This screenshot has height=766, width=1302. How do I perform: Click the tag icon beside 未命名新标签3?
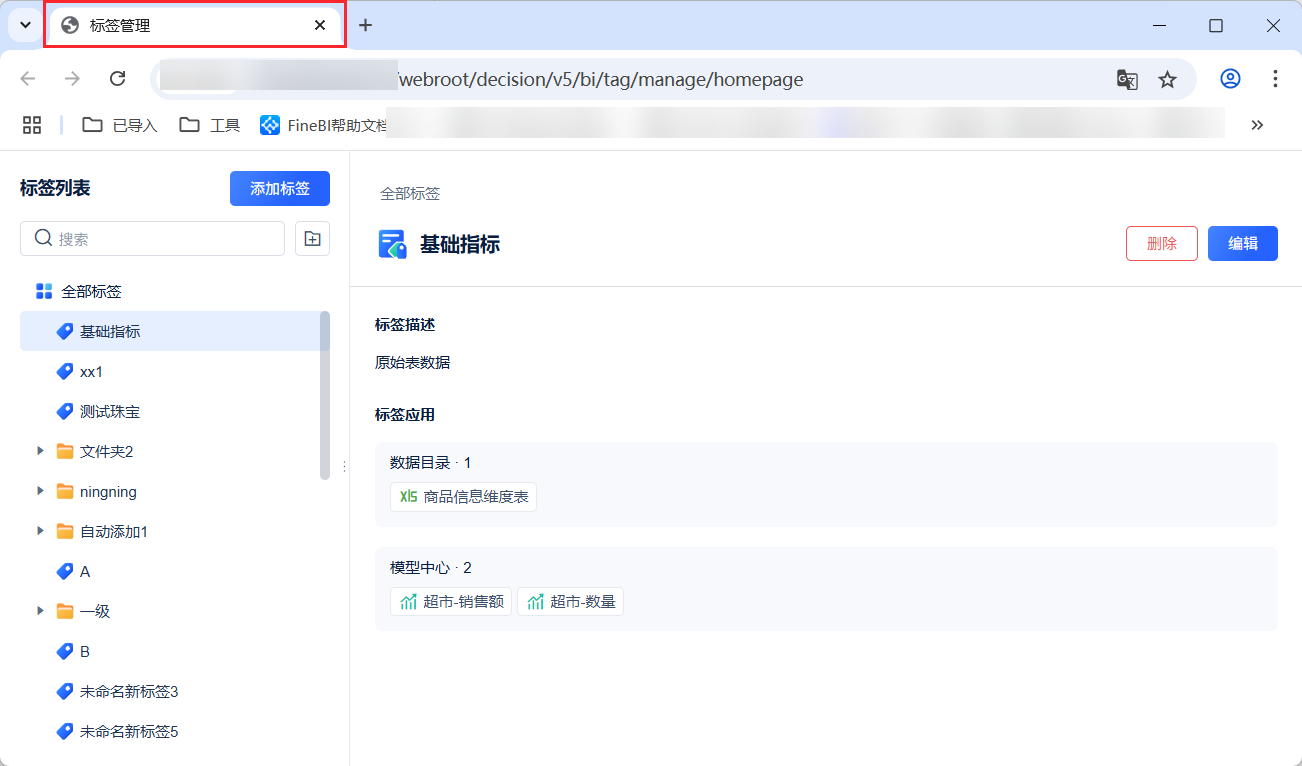point(65,691)
